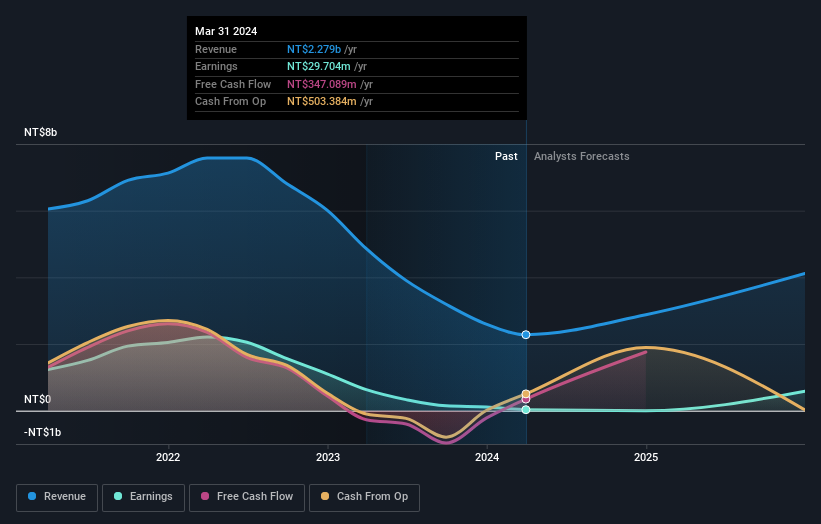
Task: Click the Revenue row label in tooltip
Action: point(216,49)
